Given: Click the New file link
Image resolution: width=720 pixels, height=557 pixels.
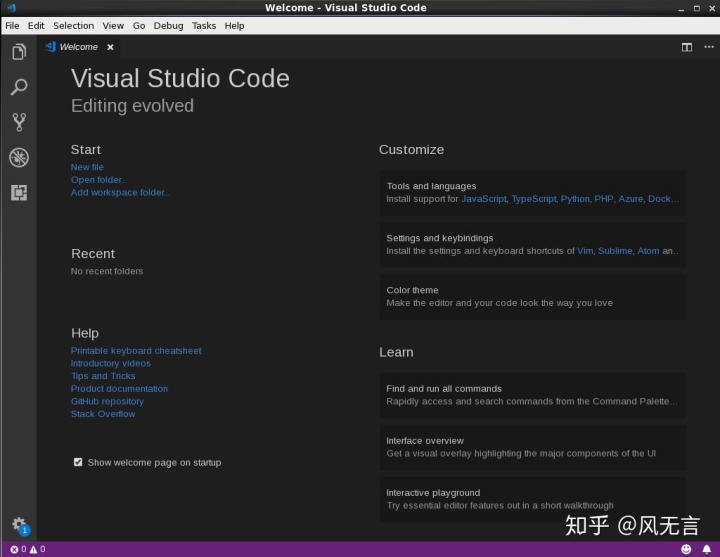Looking at the screenshot, I should (x=87, y=167).
